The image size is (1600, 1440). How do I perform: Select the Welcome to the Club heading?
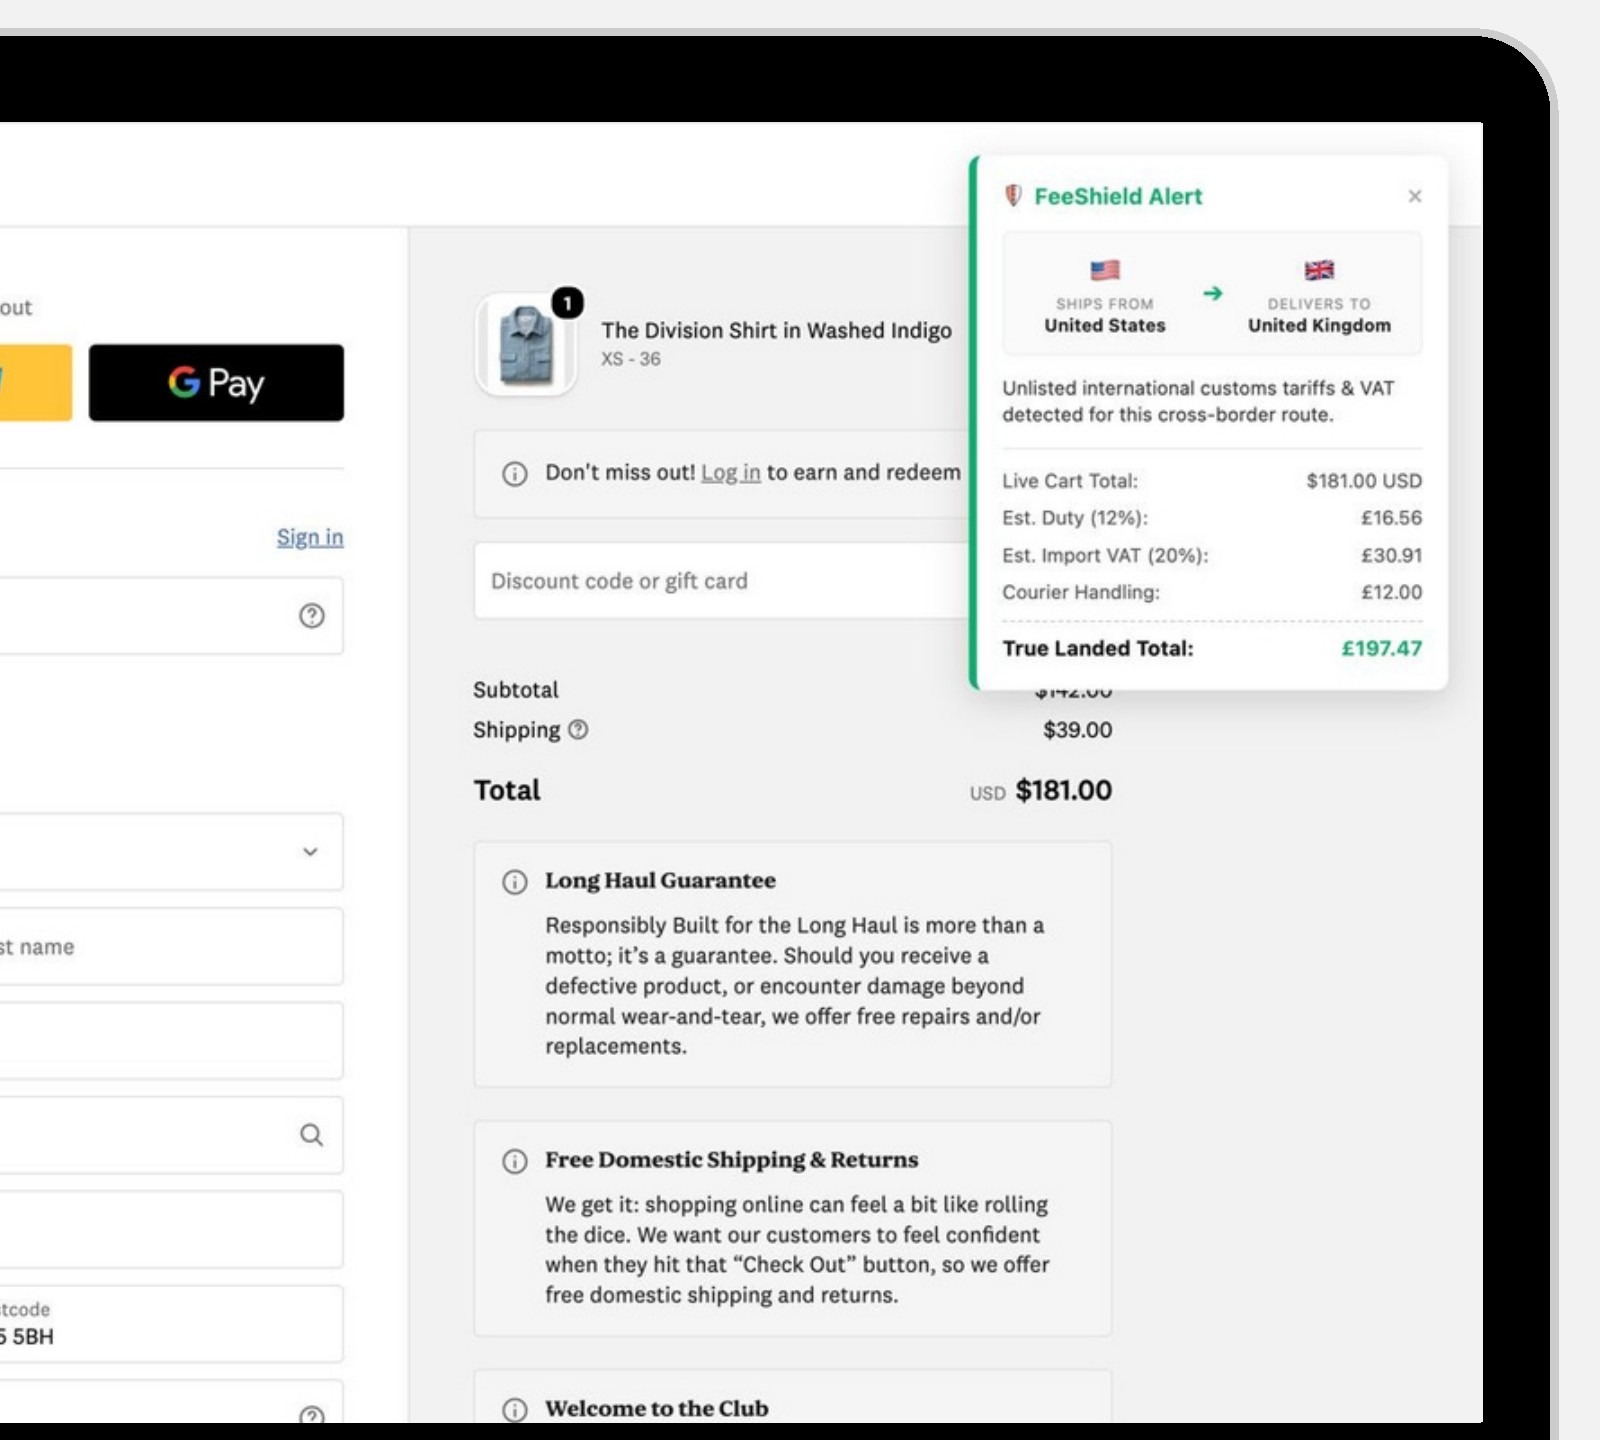point(657,1409)
